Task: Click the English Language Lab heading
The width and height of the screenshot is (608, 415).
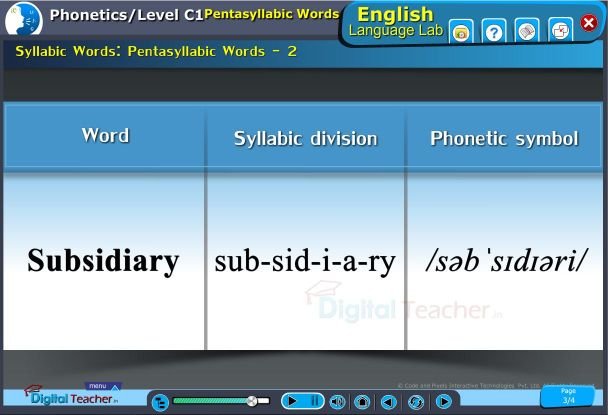Action: click(396, 22)
